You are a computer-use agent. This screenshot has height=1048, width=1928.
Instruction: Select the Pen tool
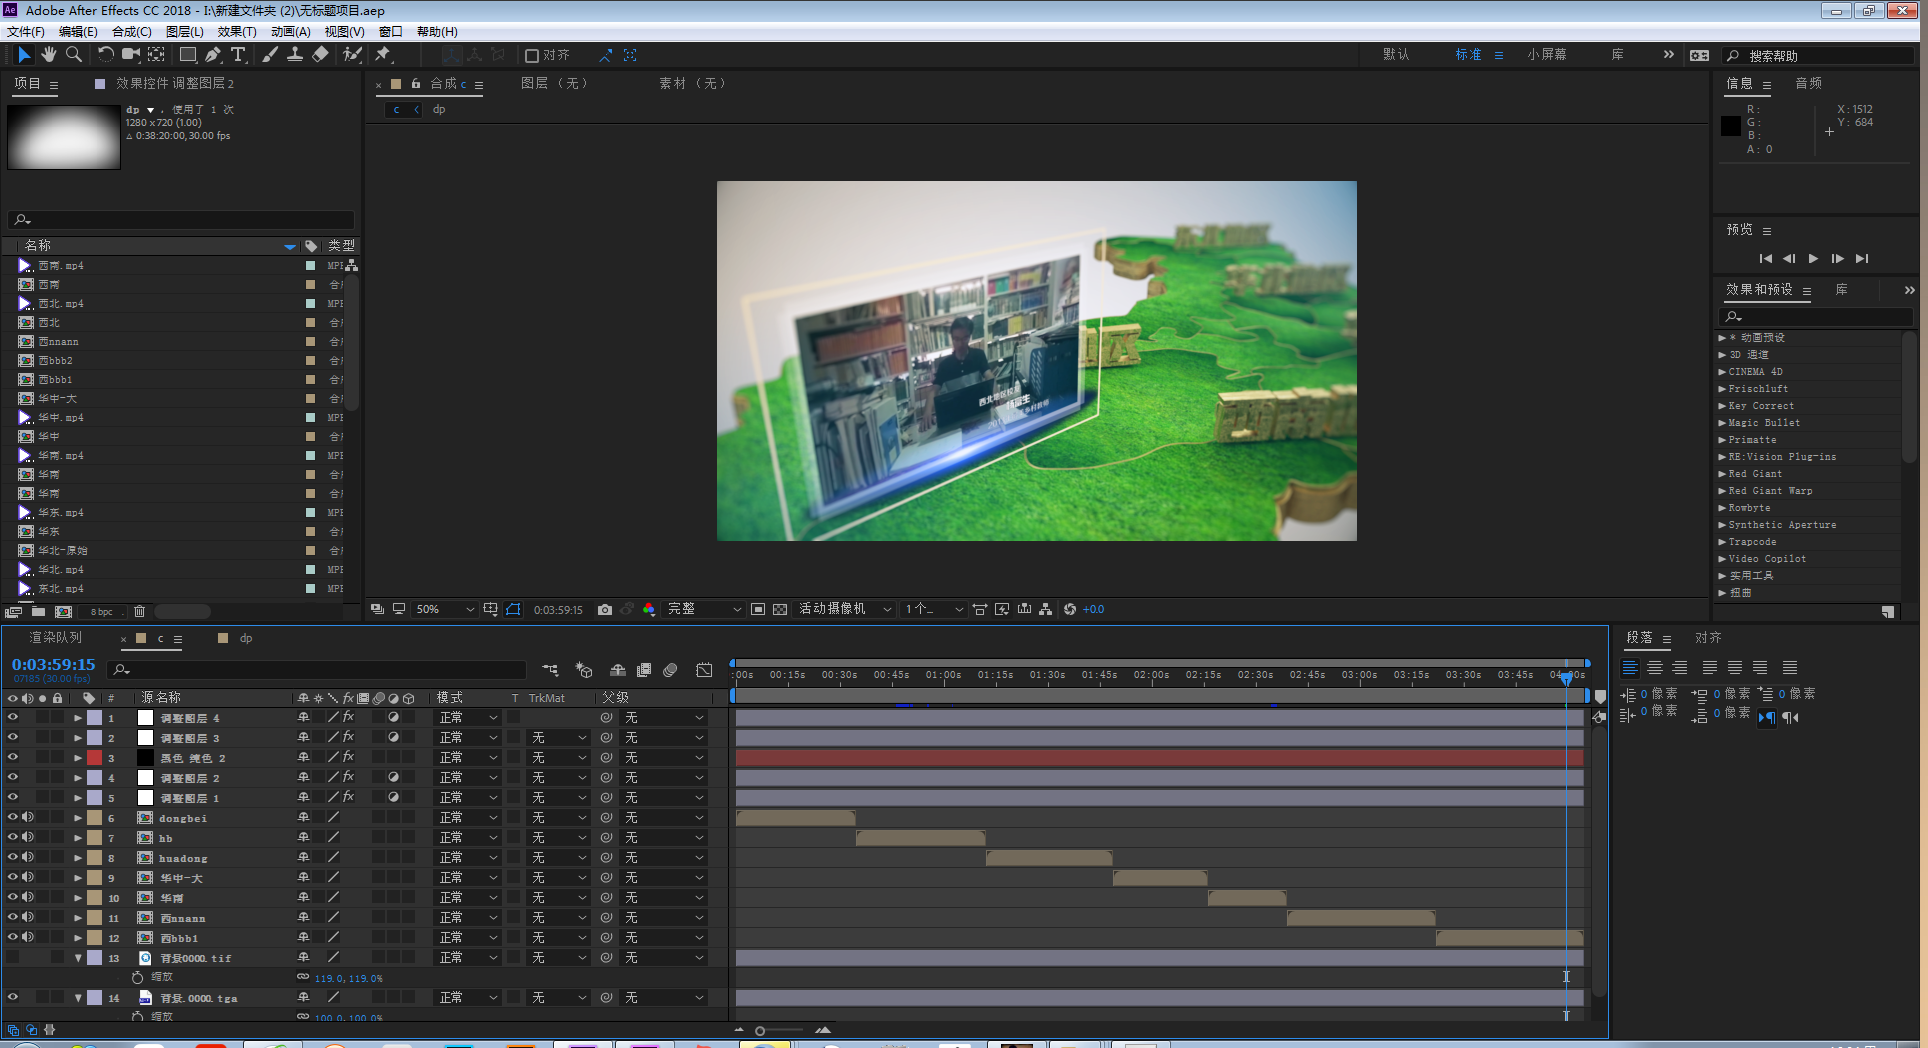pyautogui.click(x=212, y=55)
